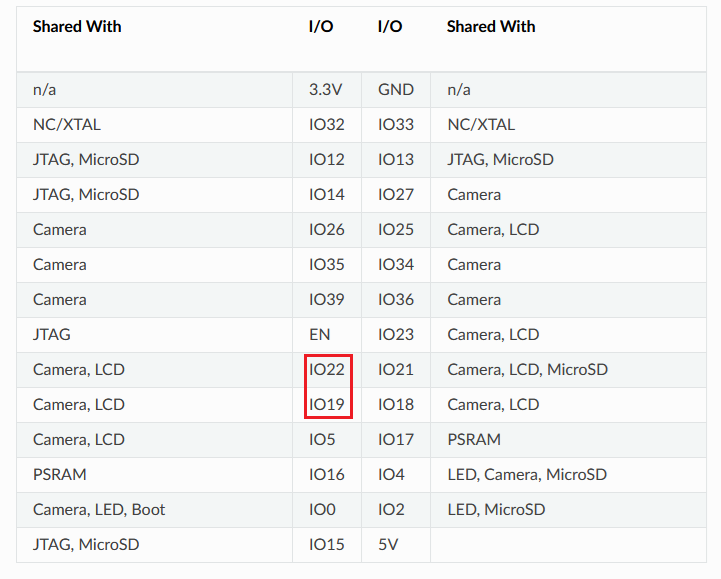721x579 pixels.
Task: Select the GND cell
Action: coord(396,90)
